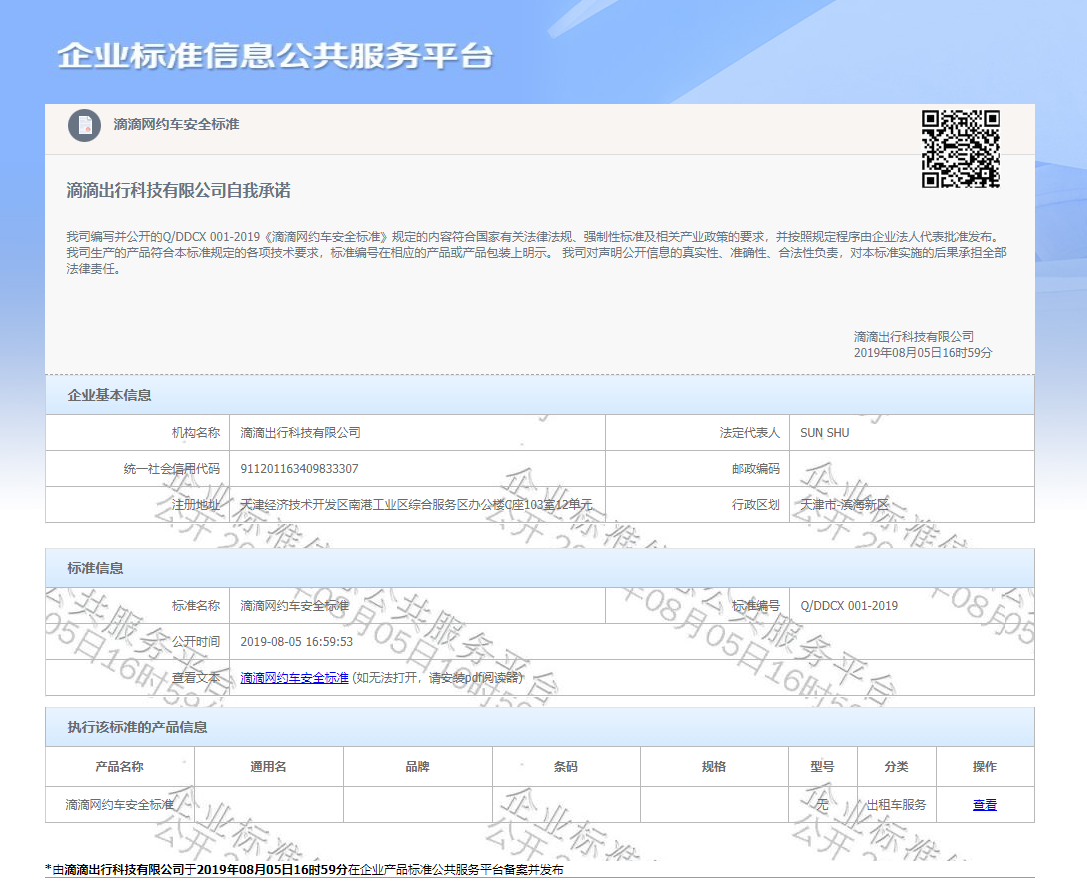1087x888 pixels.
Task: Click the 标准名称 label
Action: (x=196, y=606)
